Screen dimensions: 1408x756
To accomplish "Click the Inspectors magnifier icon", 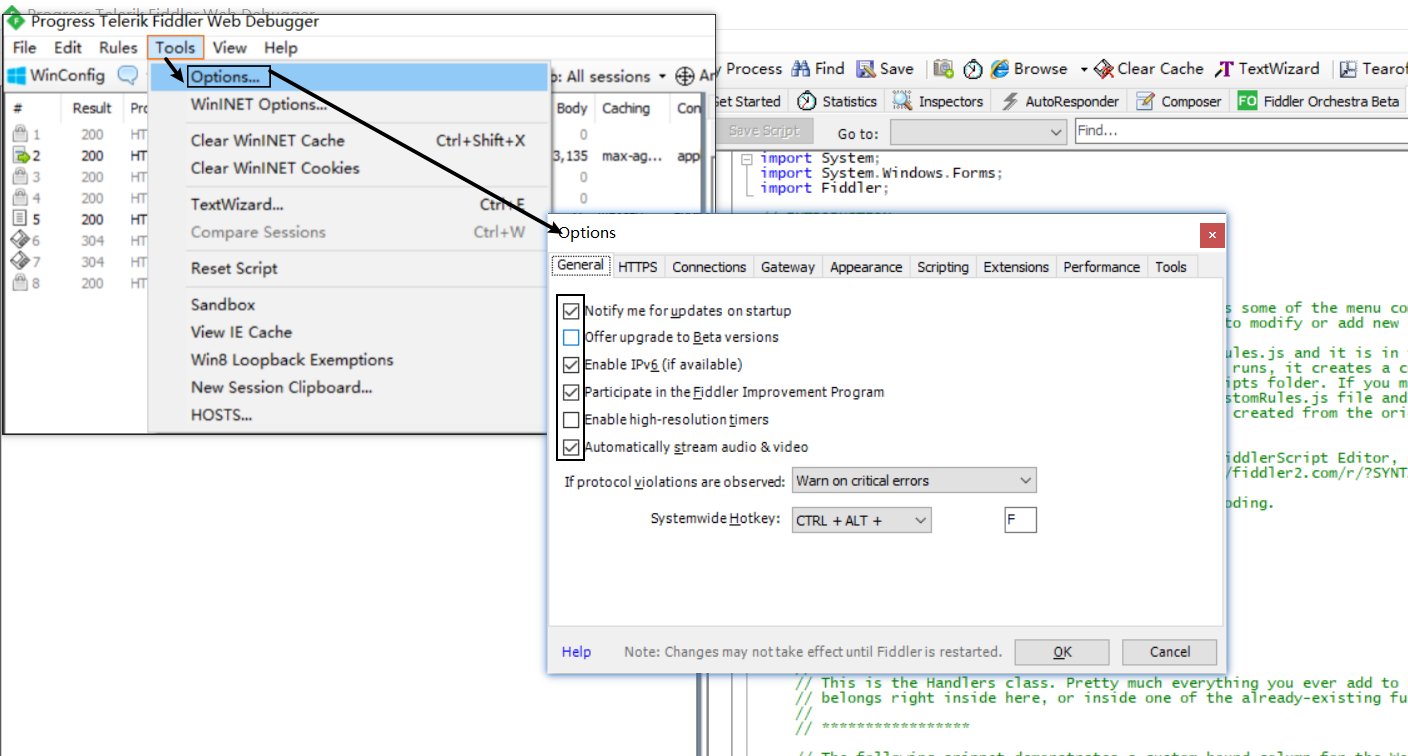I will (903, 101).
